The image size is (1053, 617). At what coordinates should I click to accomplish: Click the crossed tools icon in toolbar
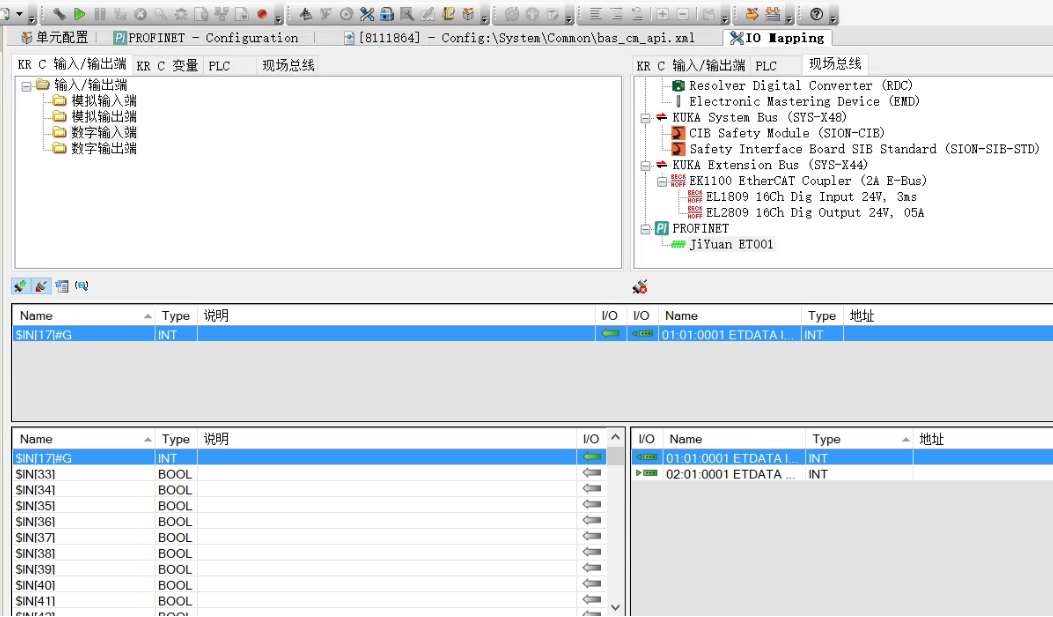click(x=366, y=14)
